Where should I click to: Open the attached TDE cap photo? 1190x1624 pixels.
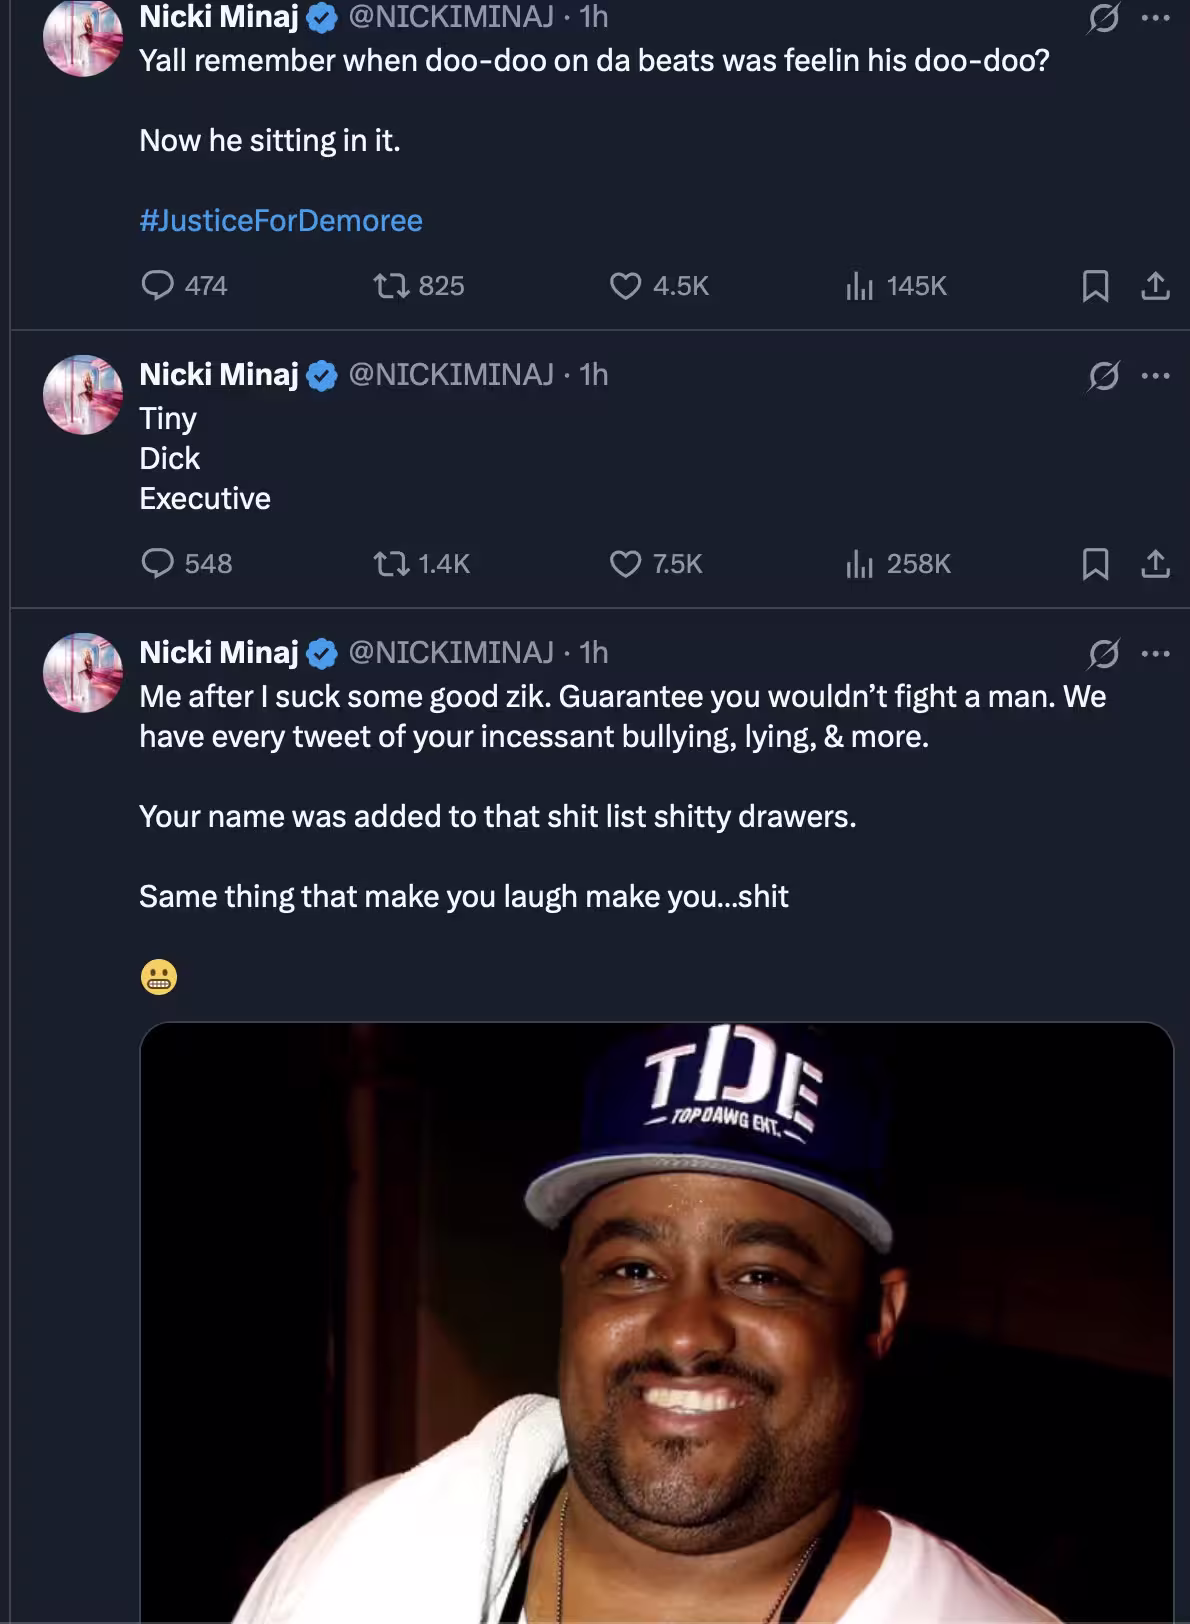(656, 1322)
